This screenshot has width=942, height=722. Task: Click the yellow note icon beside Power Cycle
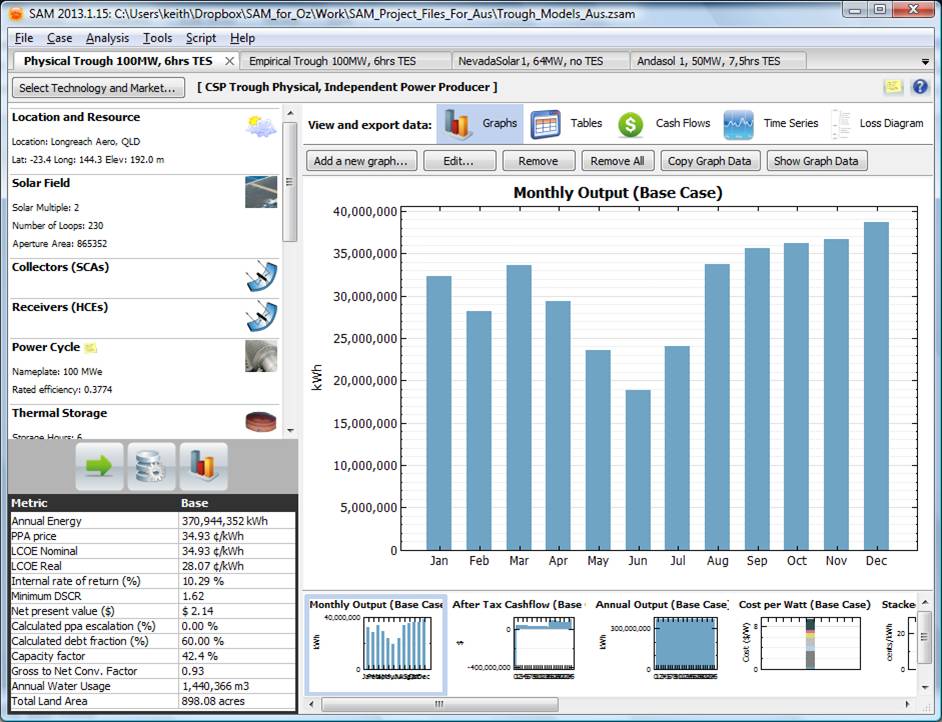coord(90,348)
